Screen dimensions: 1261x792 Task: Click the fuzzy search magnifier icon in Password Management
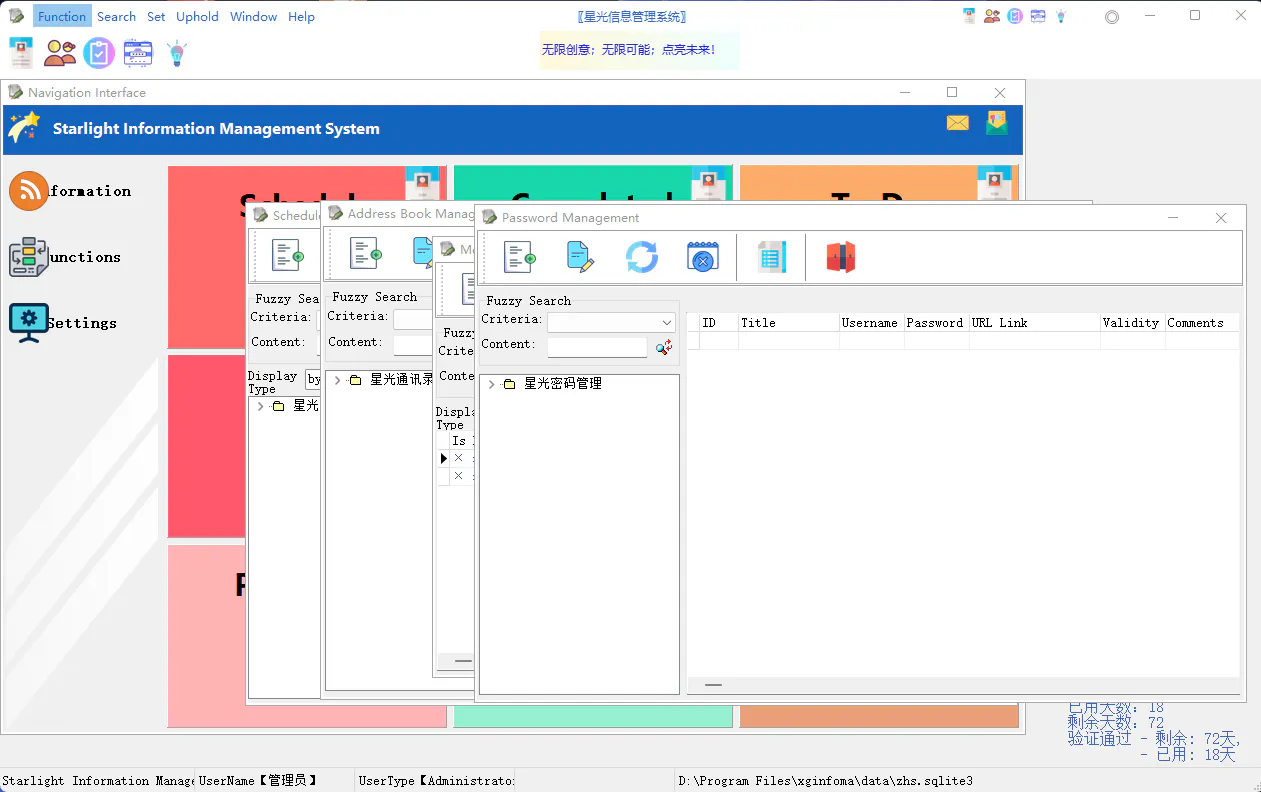664,347
